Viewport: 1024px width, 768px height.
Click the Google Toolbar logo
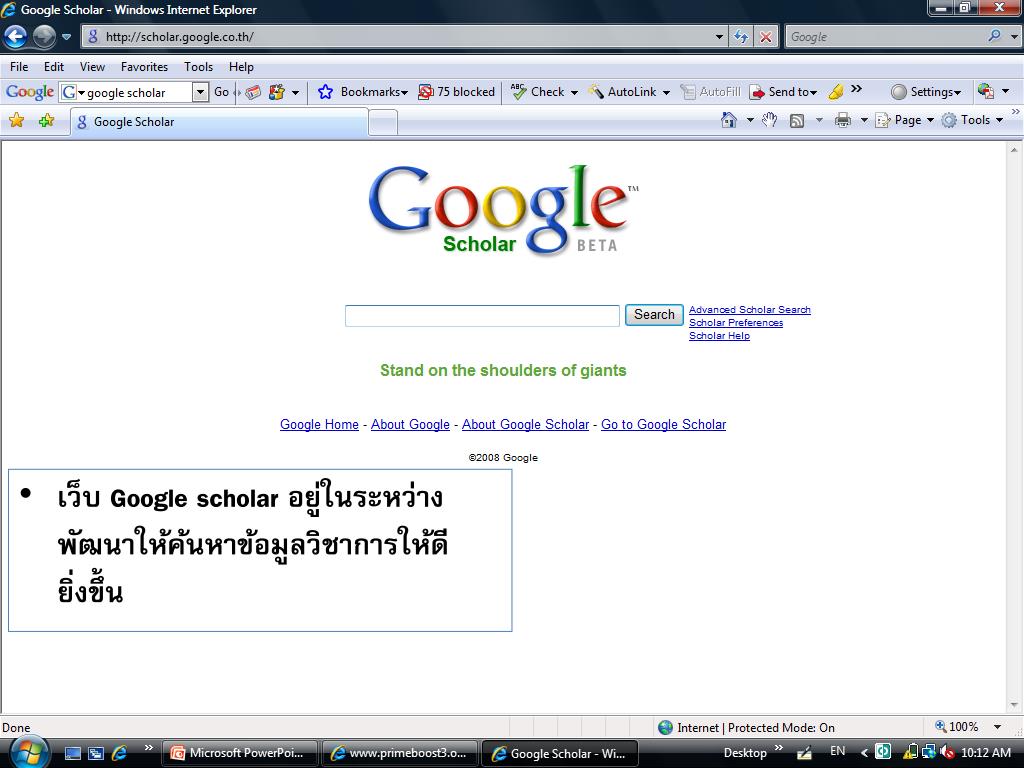click(29, 92)
